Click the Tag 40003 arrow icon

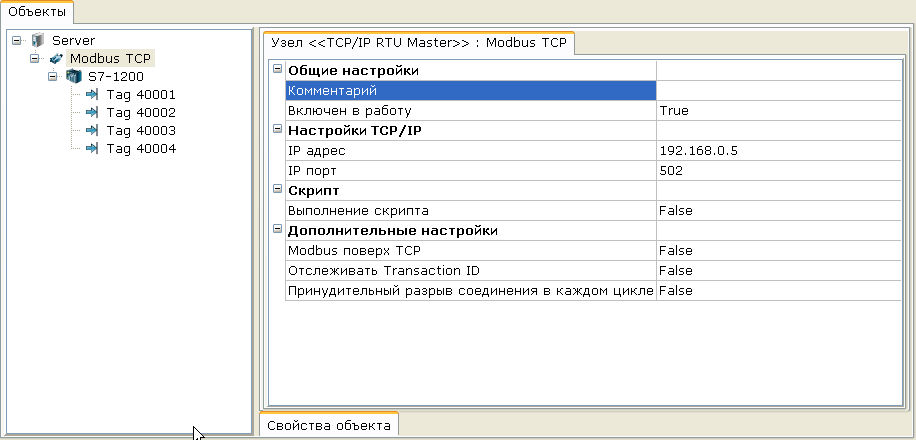point(92,130)
